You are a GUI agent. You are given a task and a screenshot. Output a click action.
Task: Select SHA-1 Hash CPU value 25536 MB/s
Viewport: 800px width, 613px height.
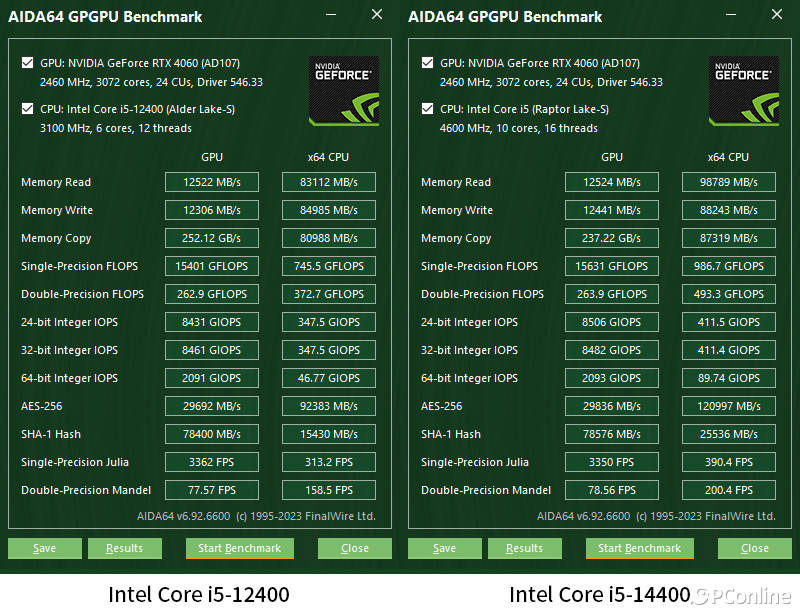[729, 434]
